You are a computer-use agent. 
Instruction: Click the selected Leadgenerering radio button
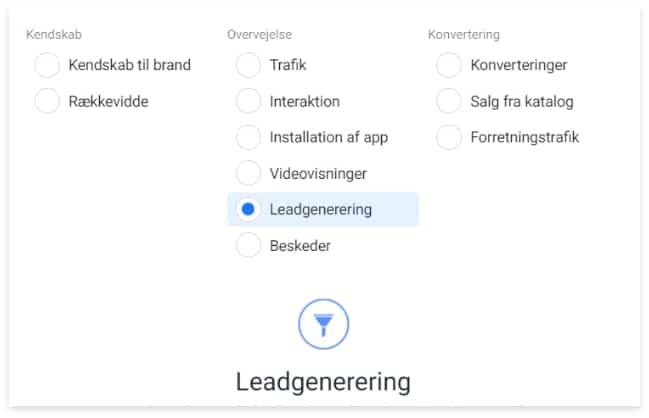click(248, 209)
